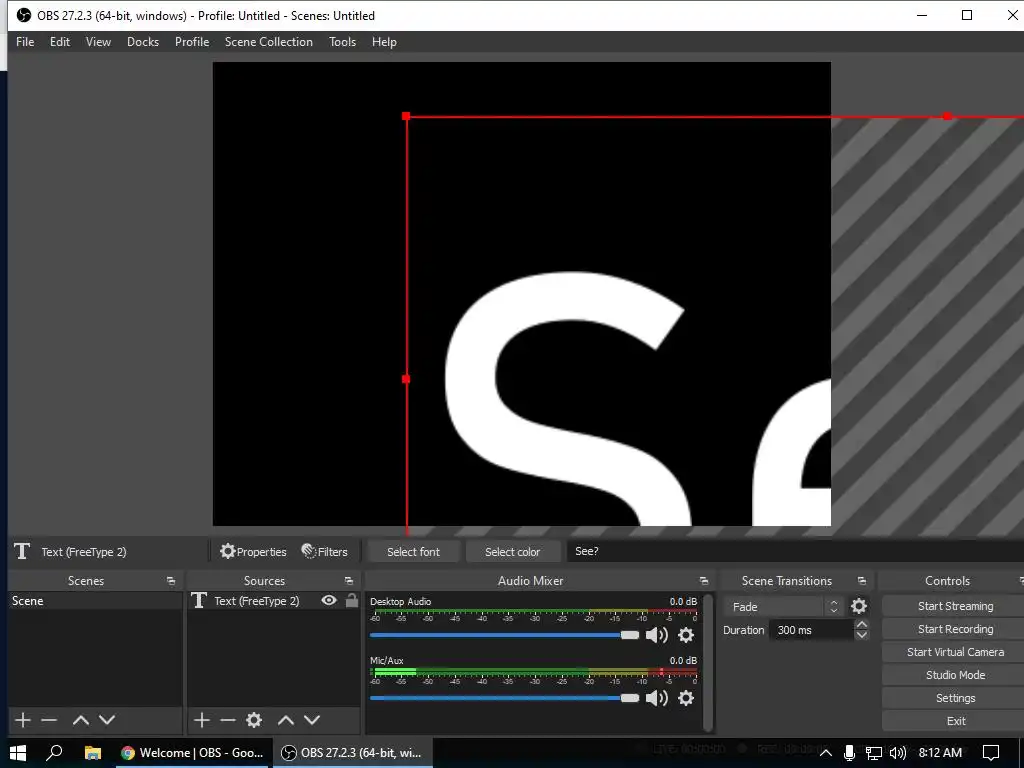
Task: Click the top-left red resize handle
Action: click(406, 116)
